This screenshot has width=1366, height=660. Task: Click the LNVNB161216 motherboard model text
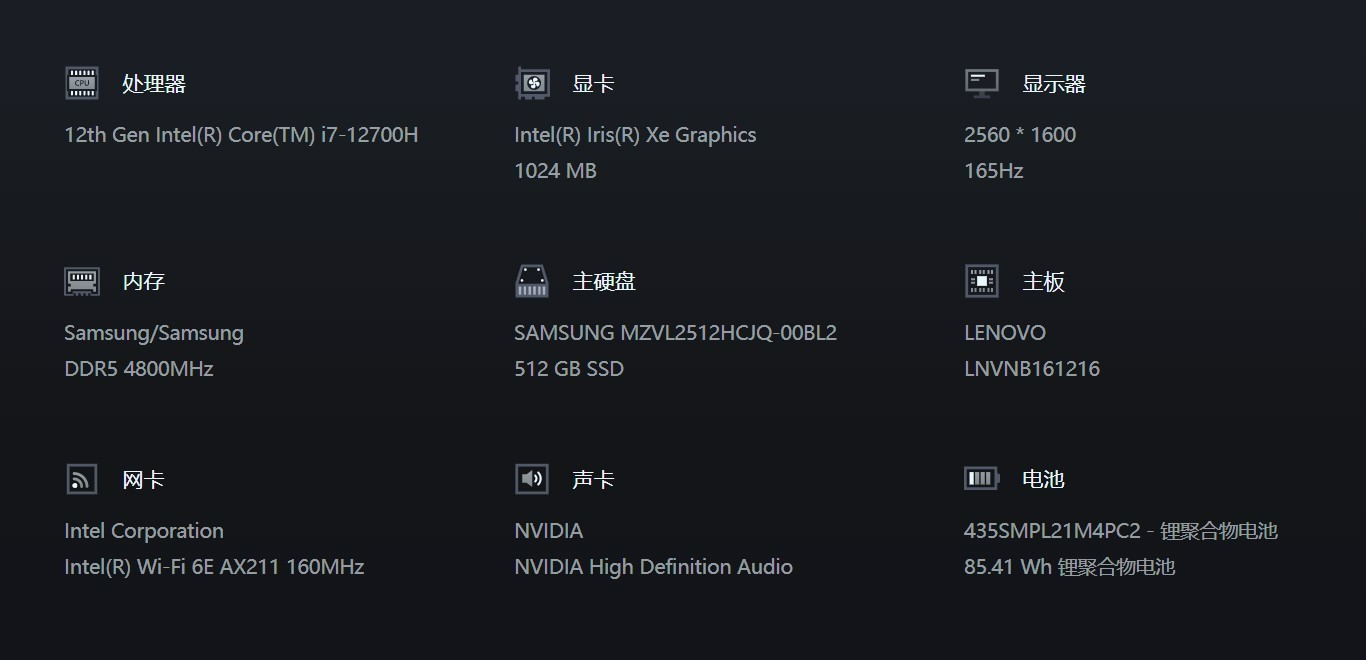[x=1032, y=369]
